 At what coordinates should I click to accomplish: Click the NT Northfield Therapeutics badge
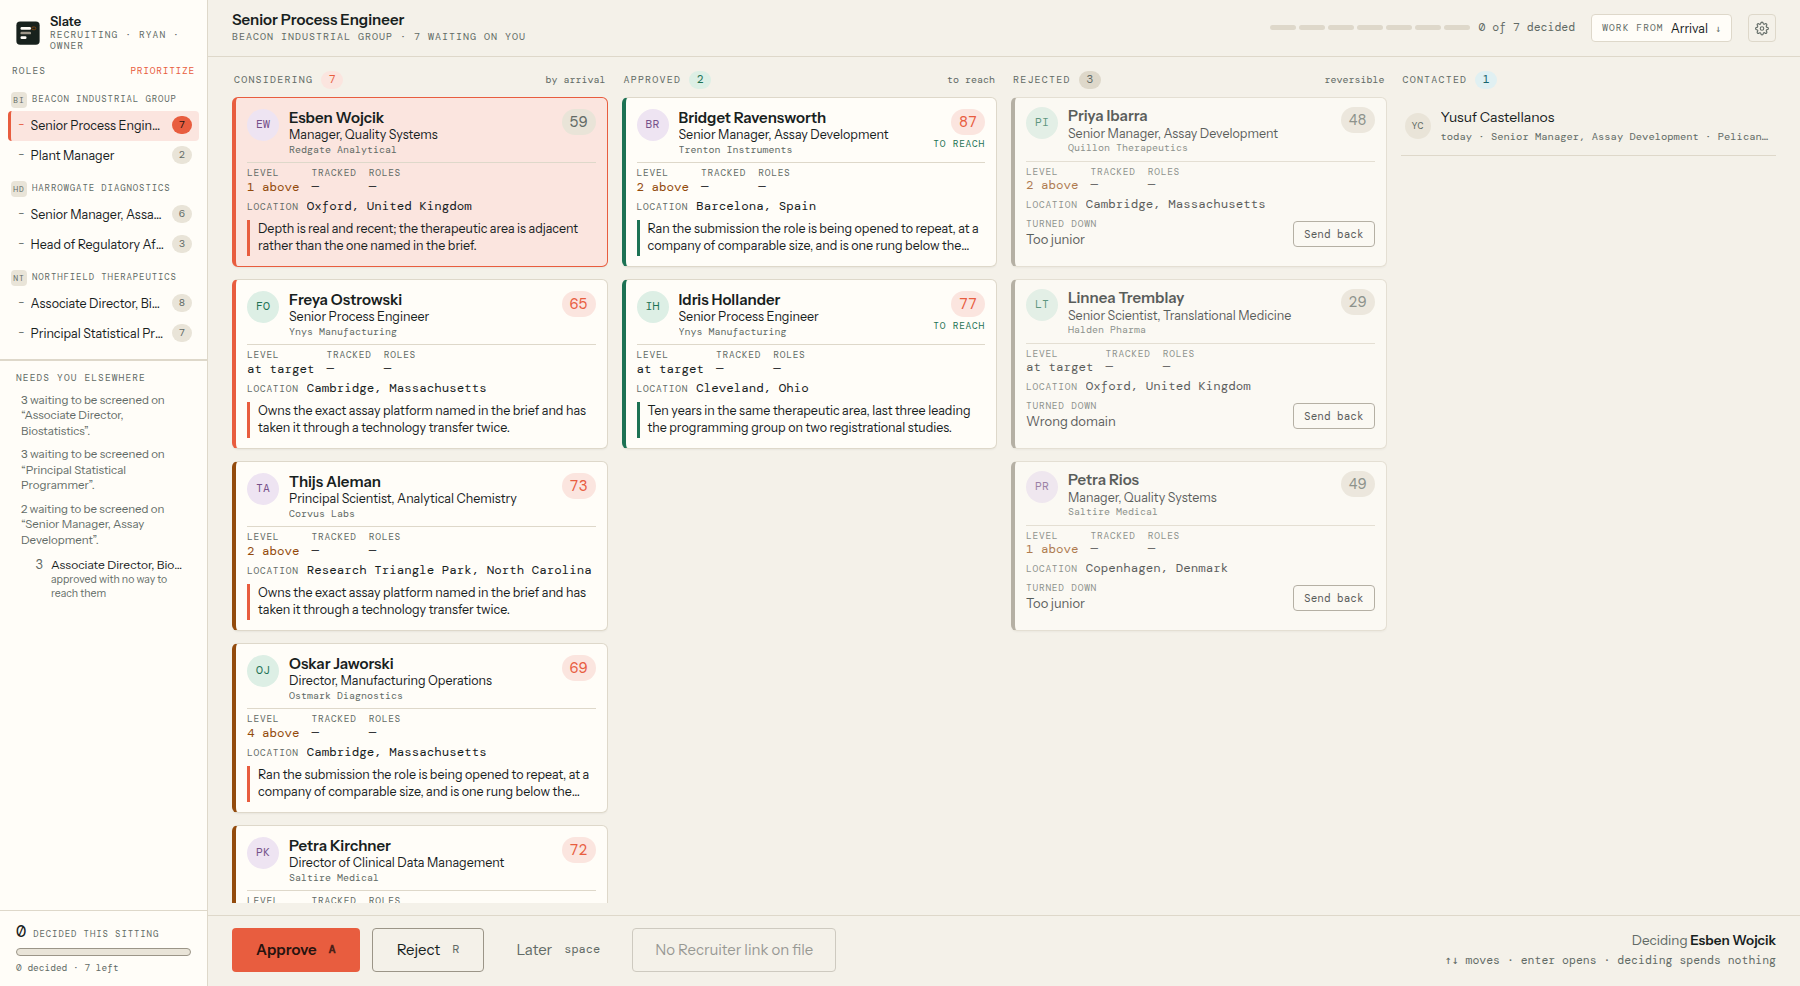[18, 278]
